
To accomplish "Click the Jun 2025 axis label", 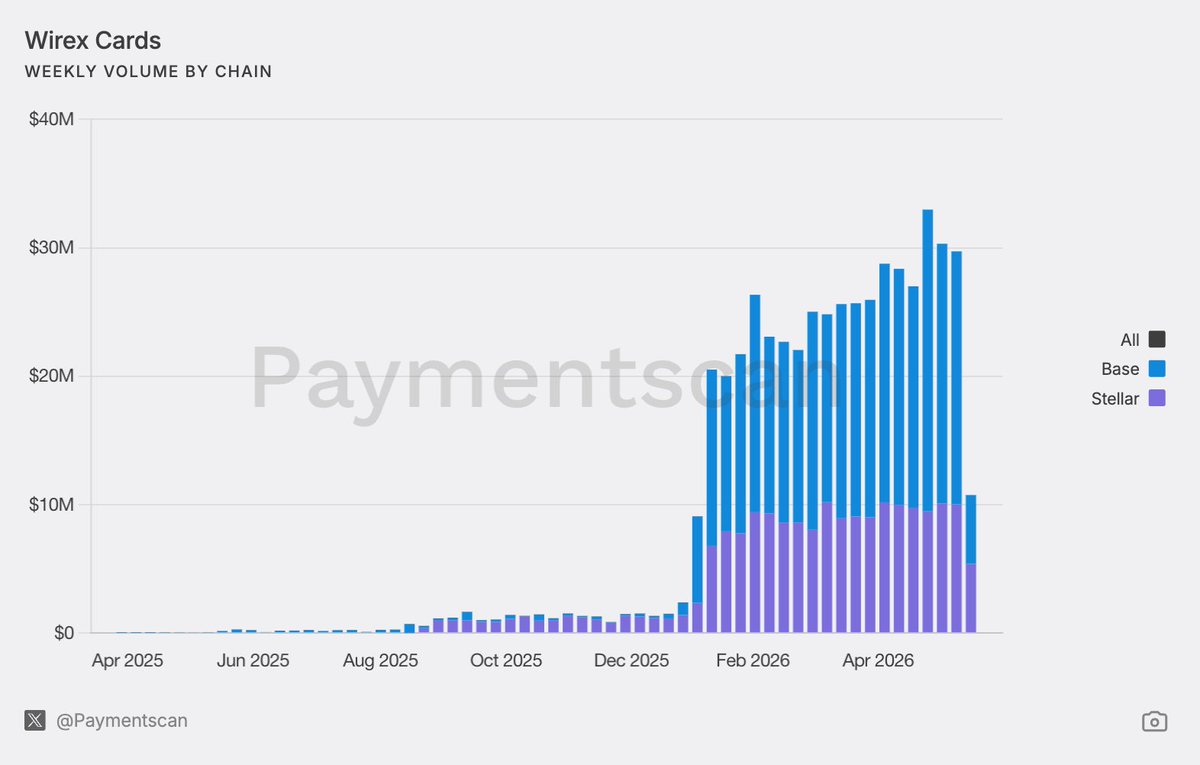I will pos(253,660).
